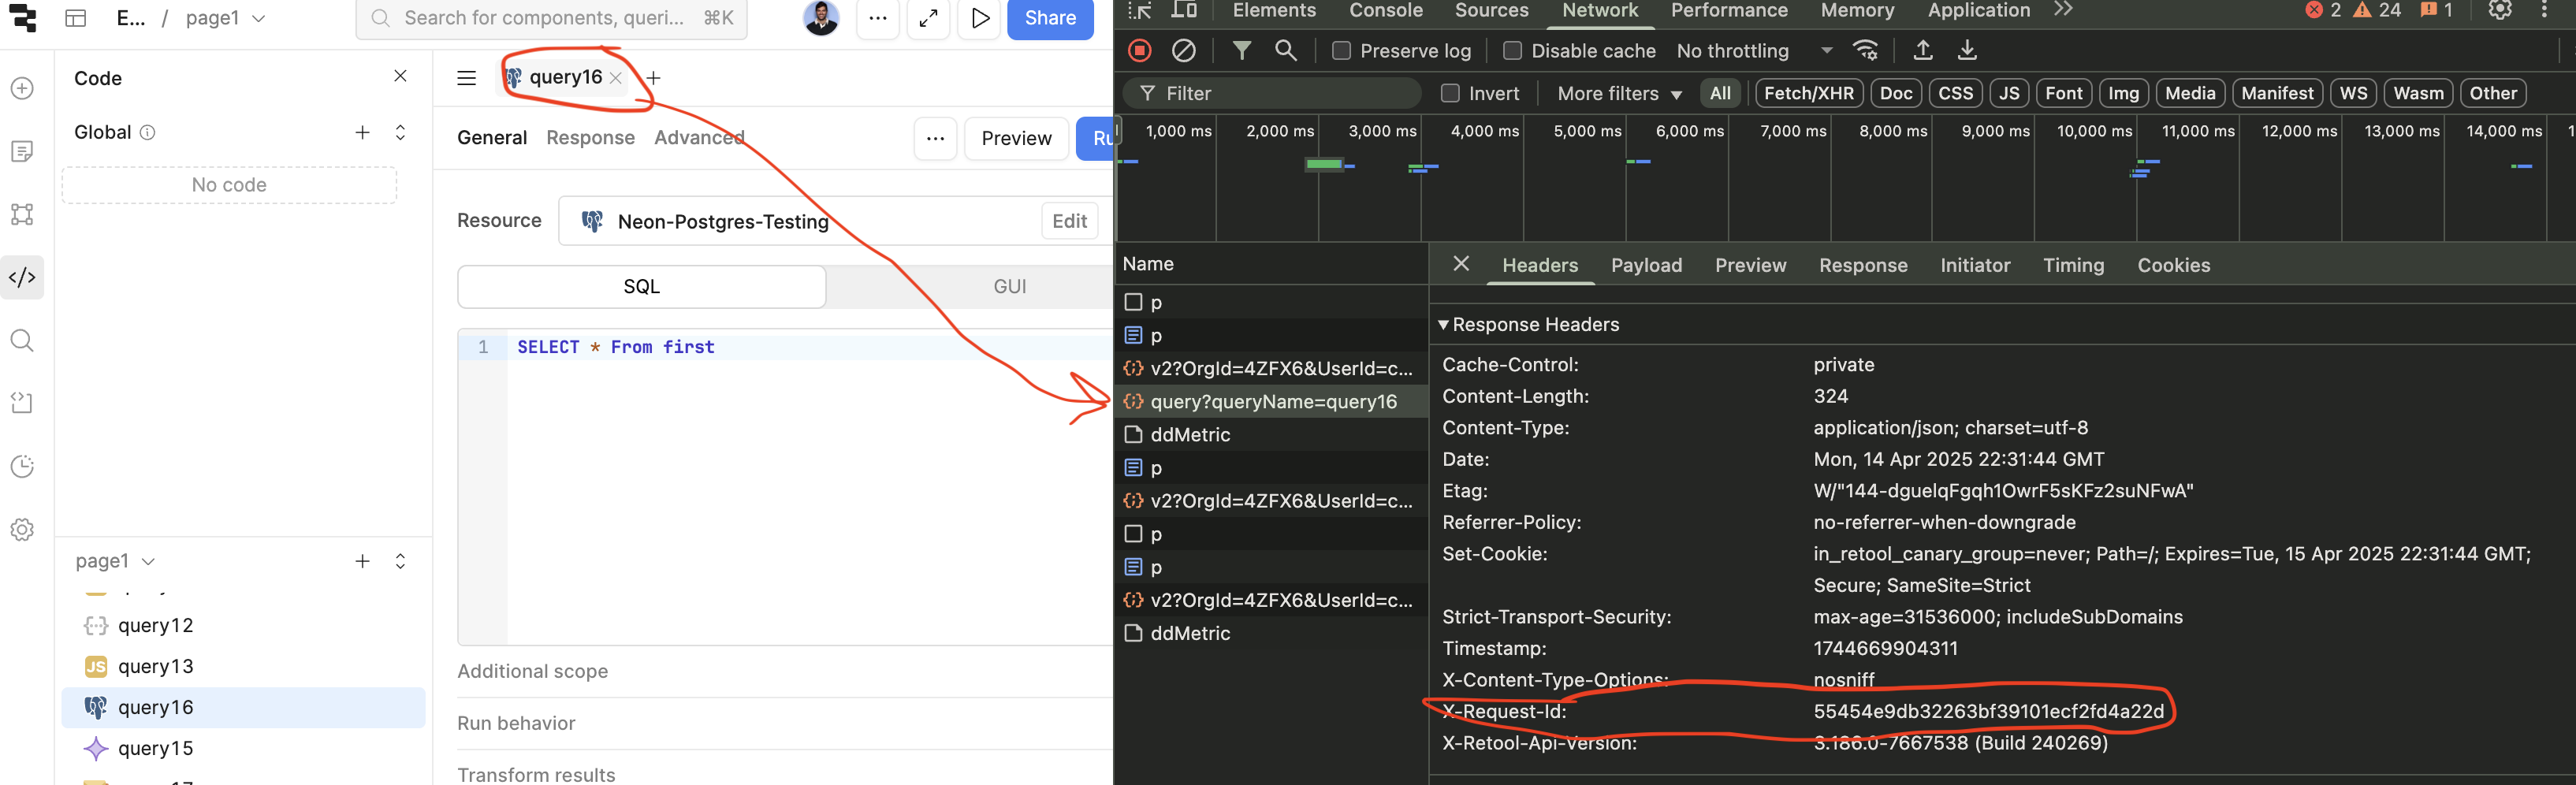Open the state inspector icon in sidebar
The height and width of the screenshot is (785, 2576).
point(22,403)
